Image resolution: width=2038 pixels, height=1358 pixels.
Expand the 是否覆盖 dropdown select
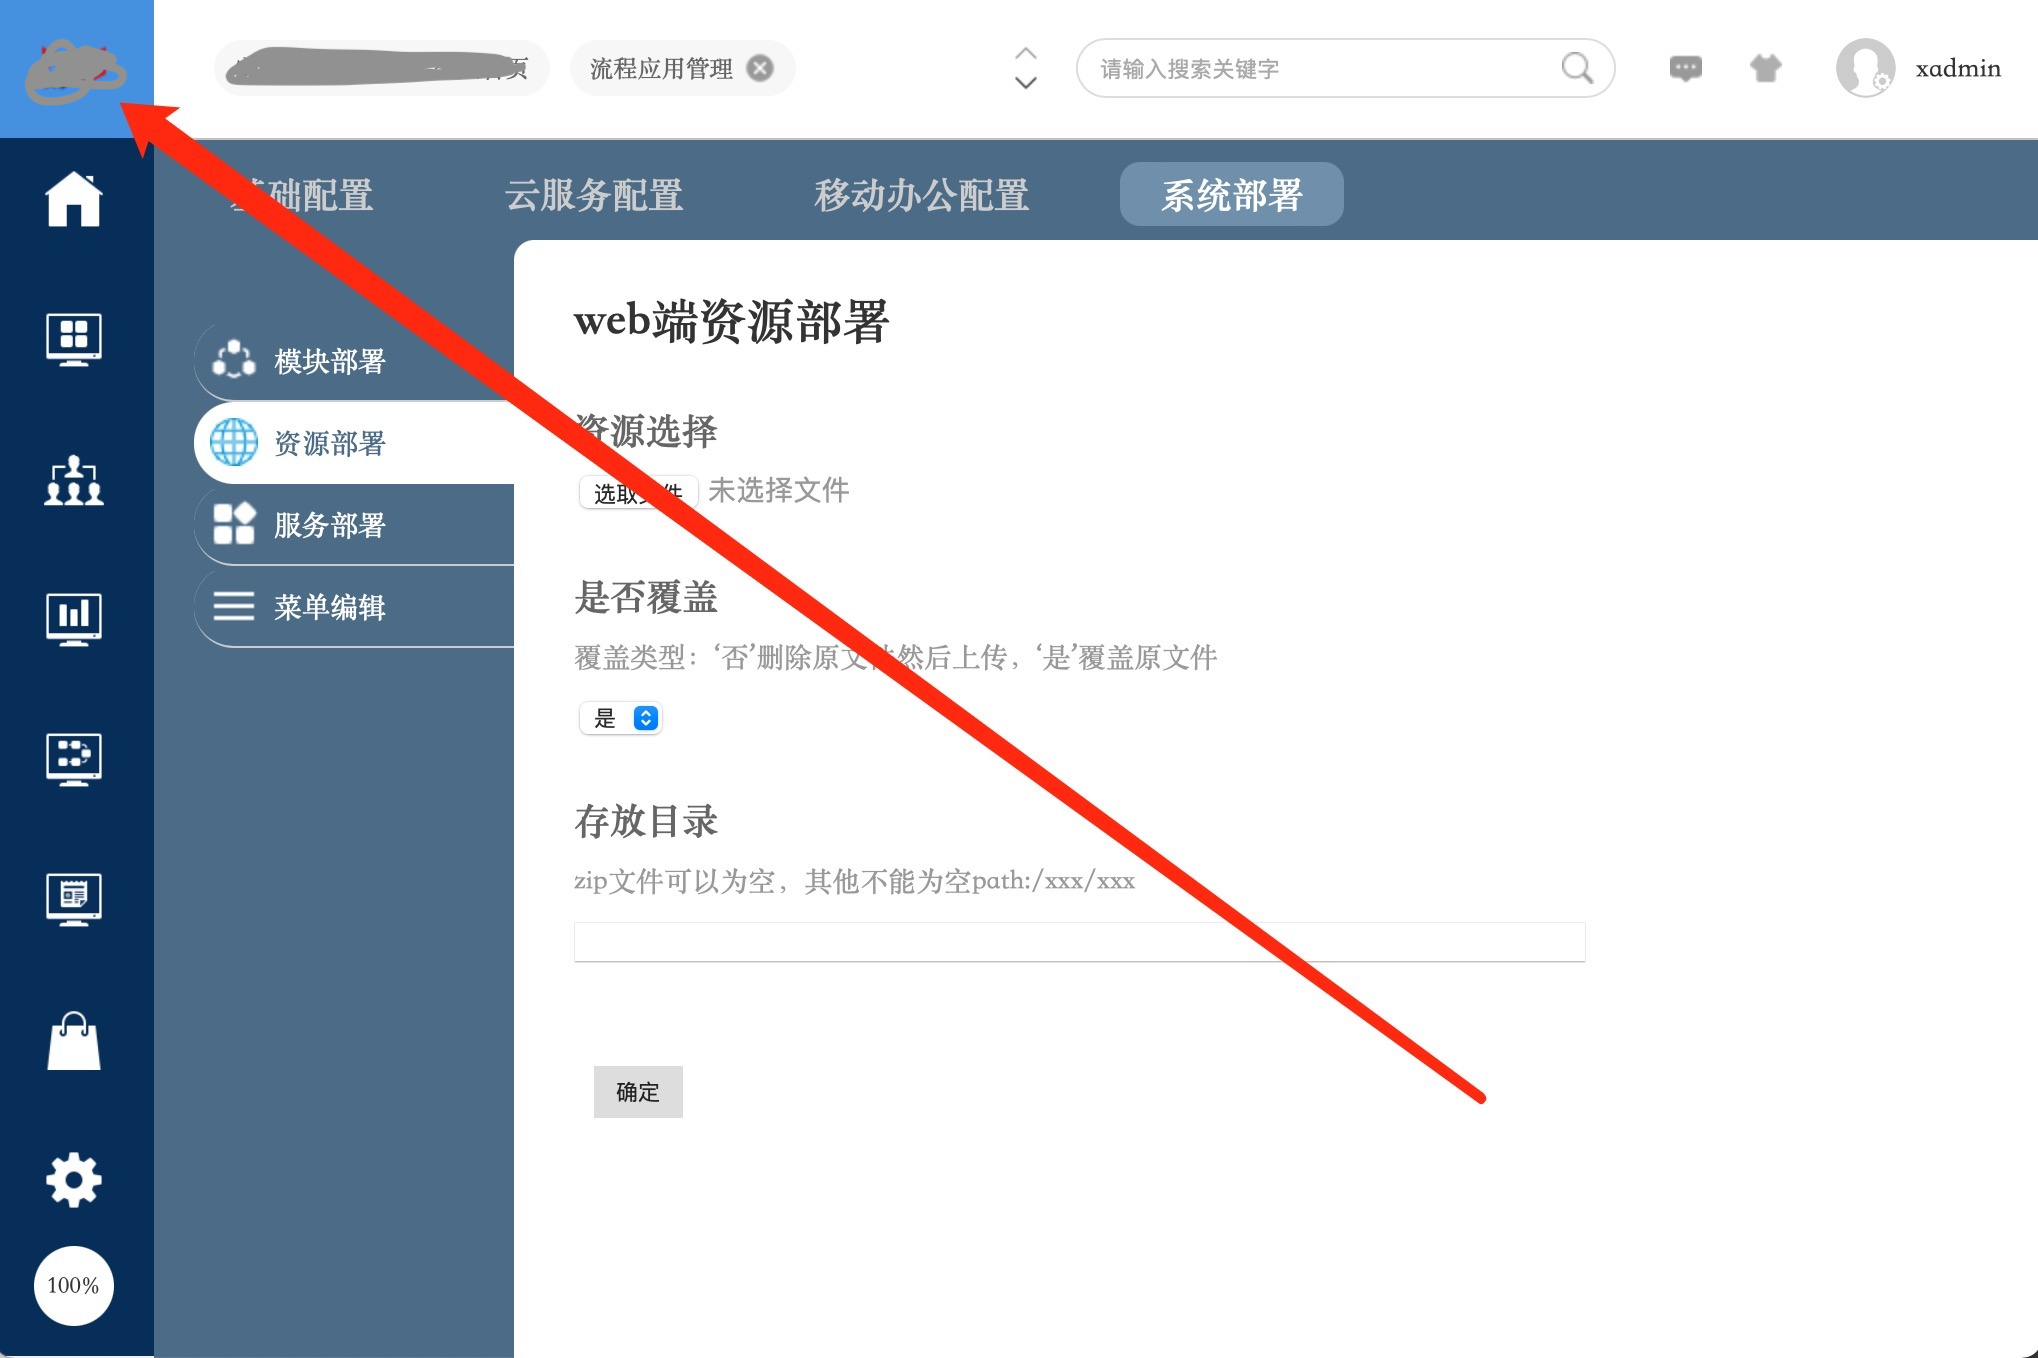pyautogui.click(x=620, y=718)
